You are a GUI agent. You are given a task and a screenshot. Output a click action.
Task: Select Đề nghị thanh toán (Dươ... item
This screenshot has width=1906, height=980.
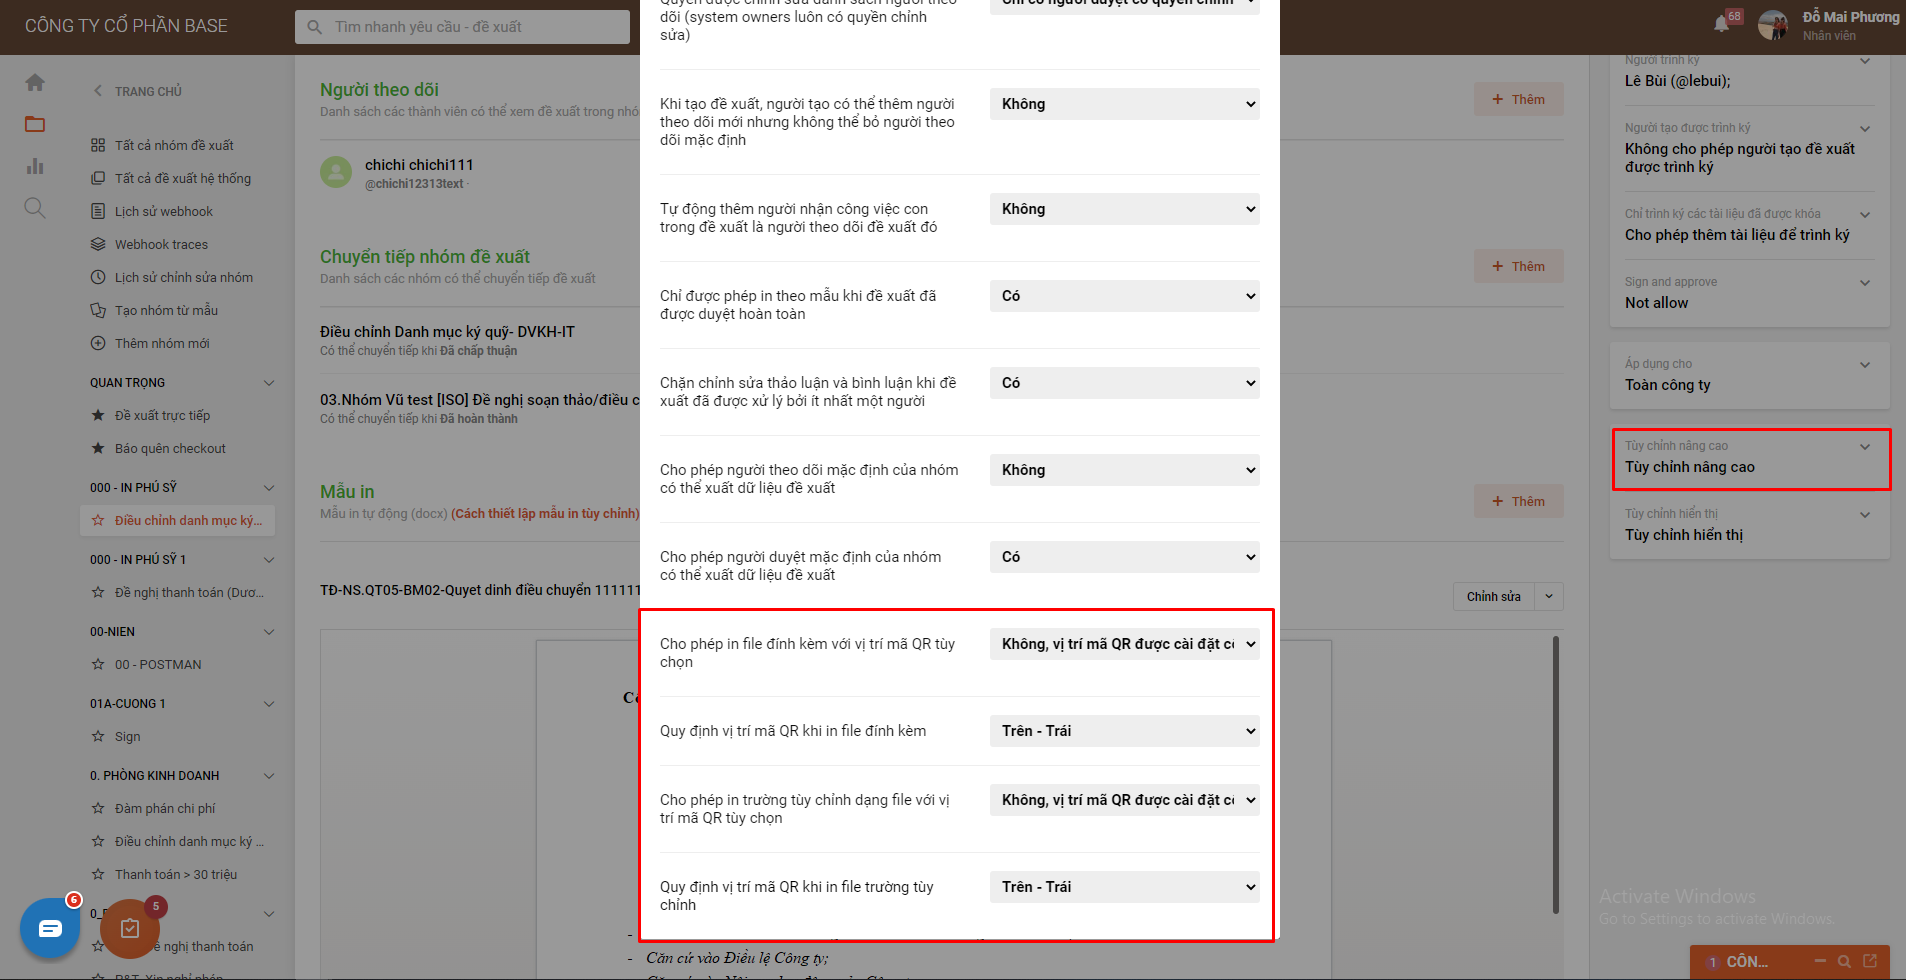(x=189, y=592)
